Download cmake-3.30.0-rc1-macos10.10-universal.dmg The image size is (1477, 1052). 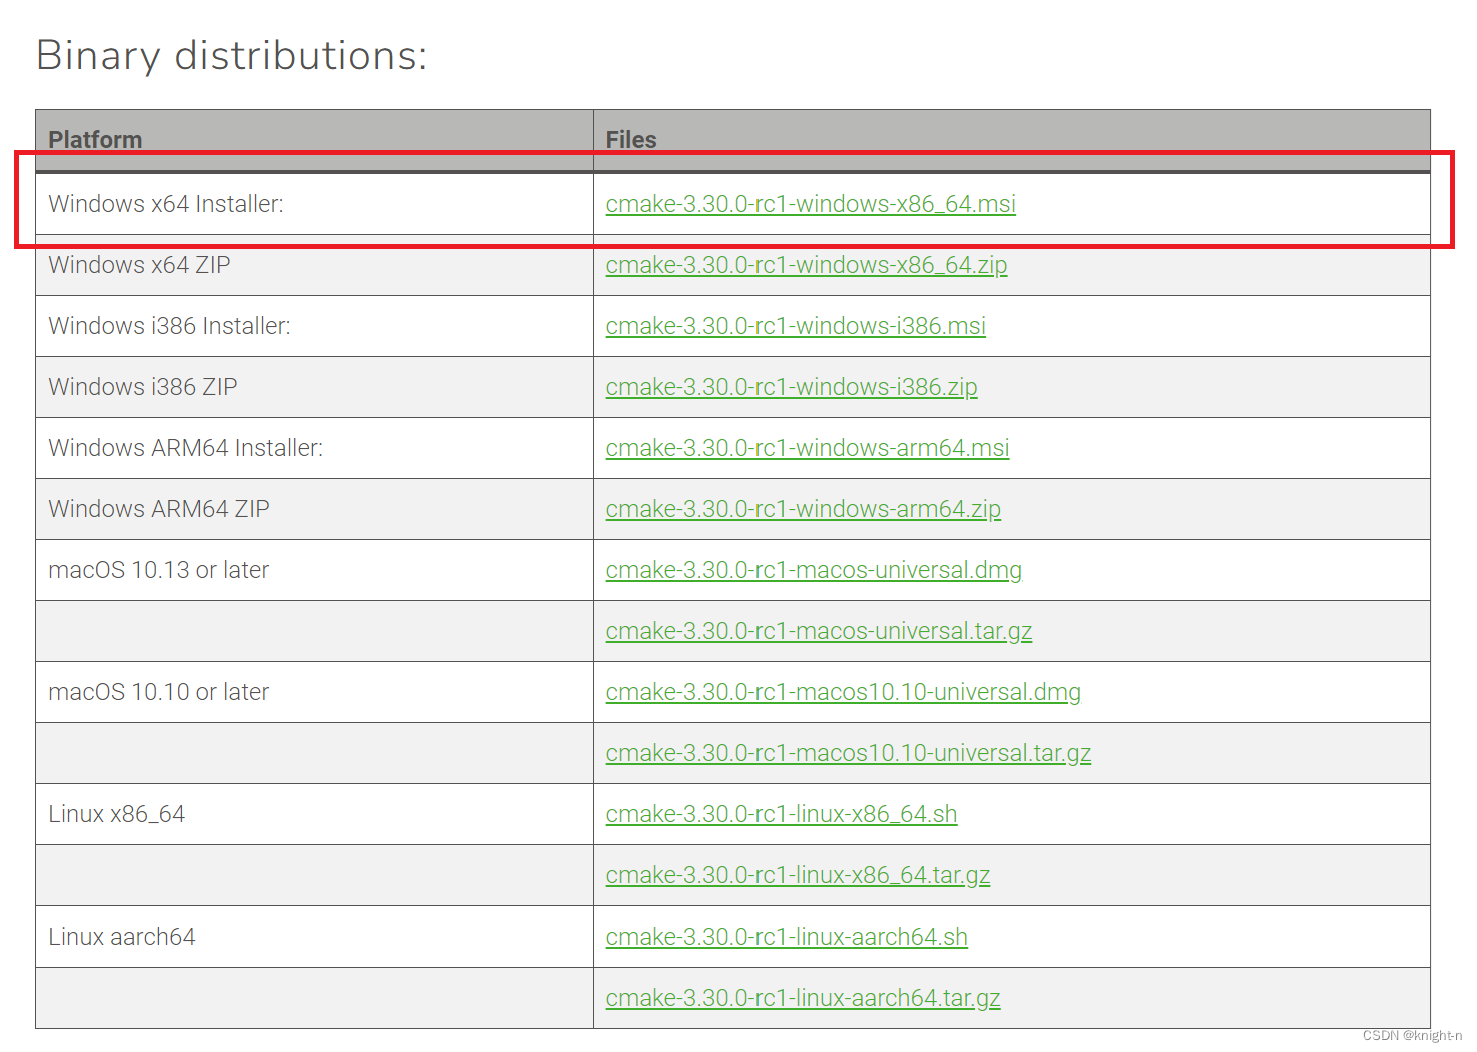[x=843, y=692]
